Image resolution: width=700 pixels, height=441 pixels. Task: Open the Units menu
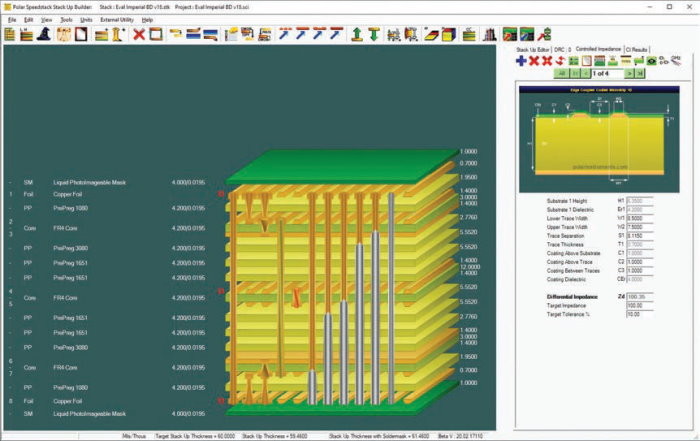coord(86,20)
